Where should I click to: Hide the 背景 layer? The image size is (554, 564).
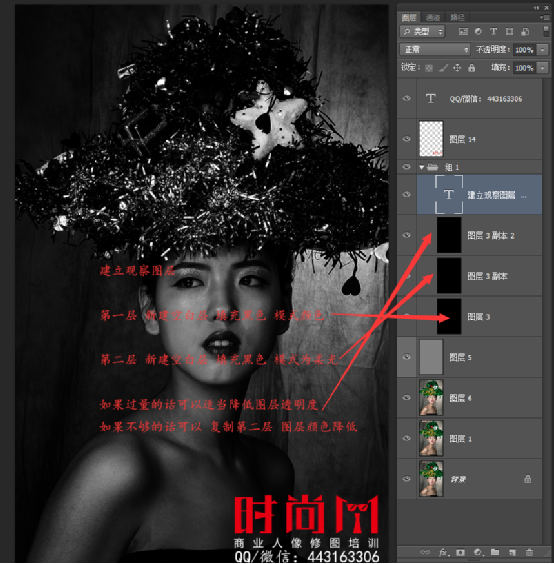coord(407,479)
